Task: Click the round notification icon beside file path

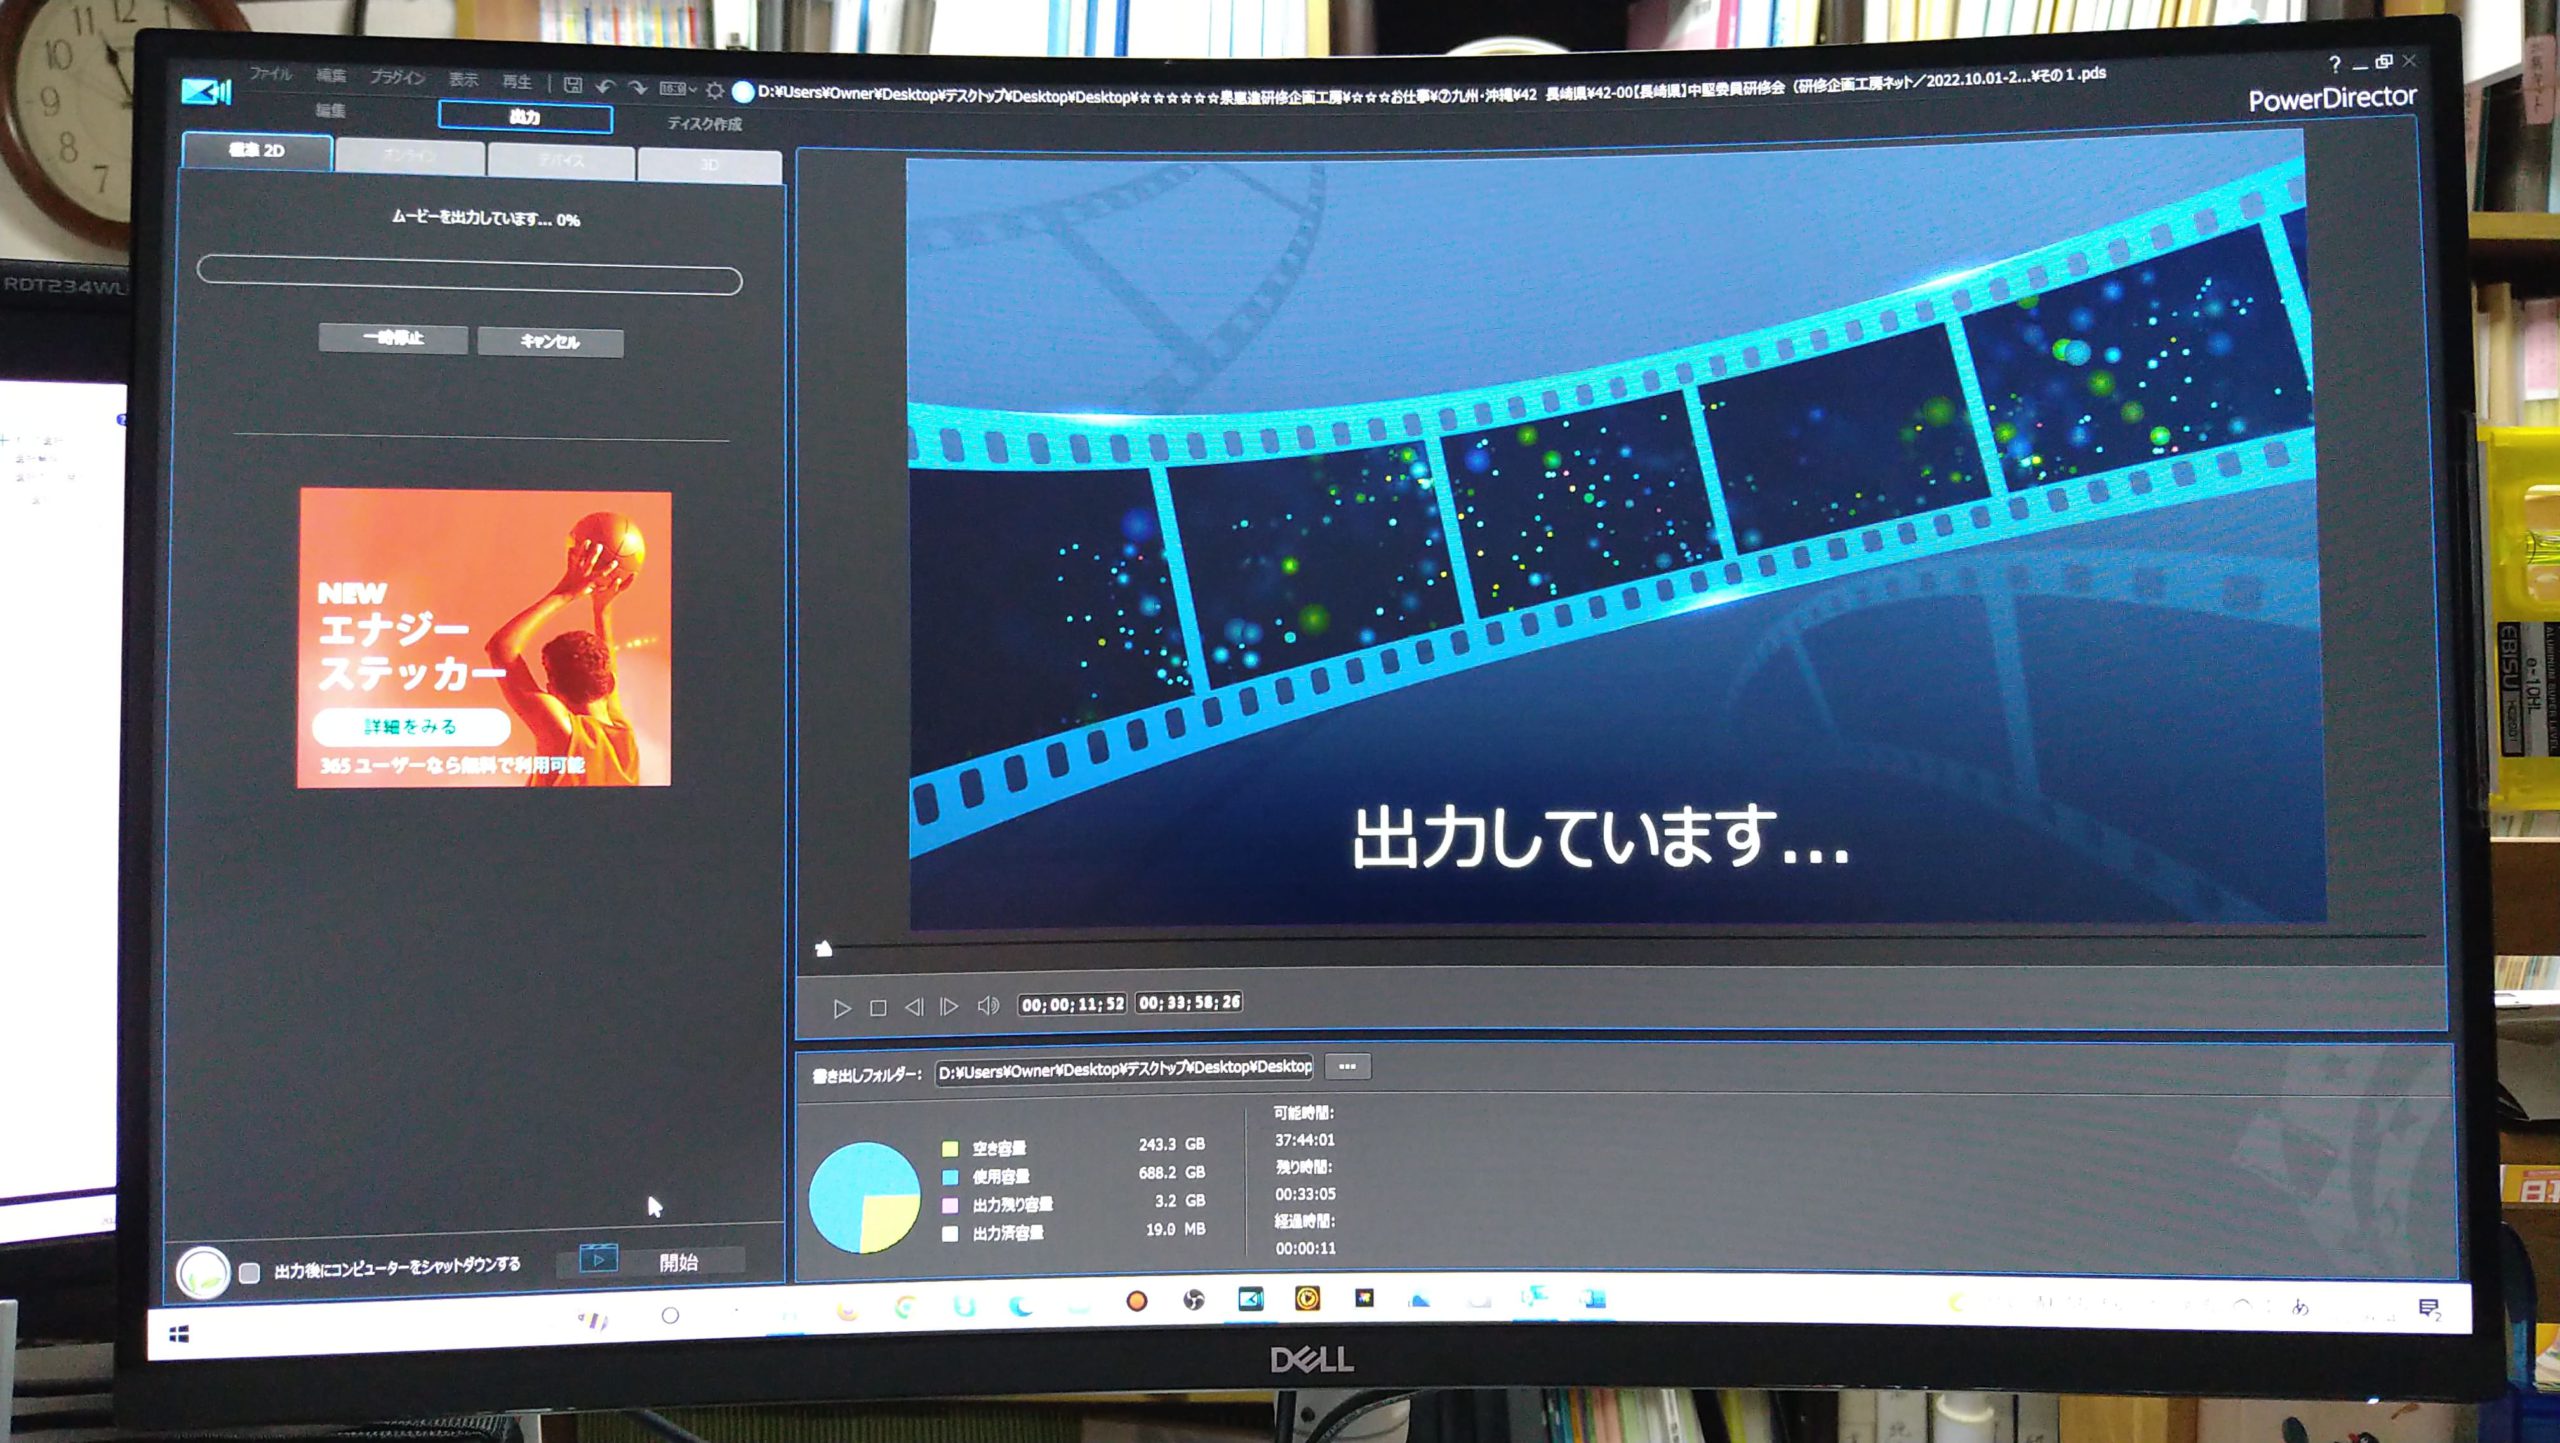Action: click(742, 92)
